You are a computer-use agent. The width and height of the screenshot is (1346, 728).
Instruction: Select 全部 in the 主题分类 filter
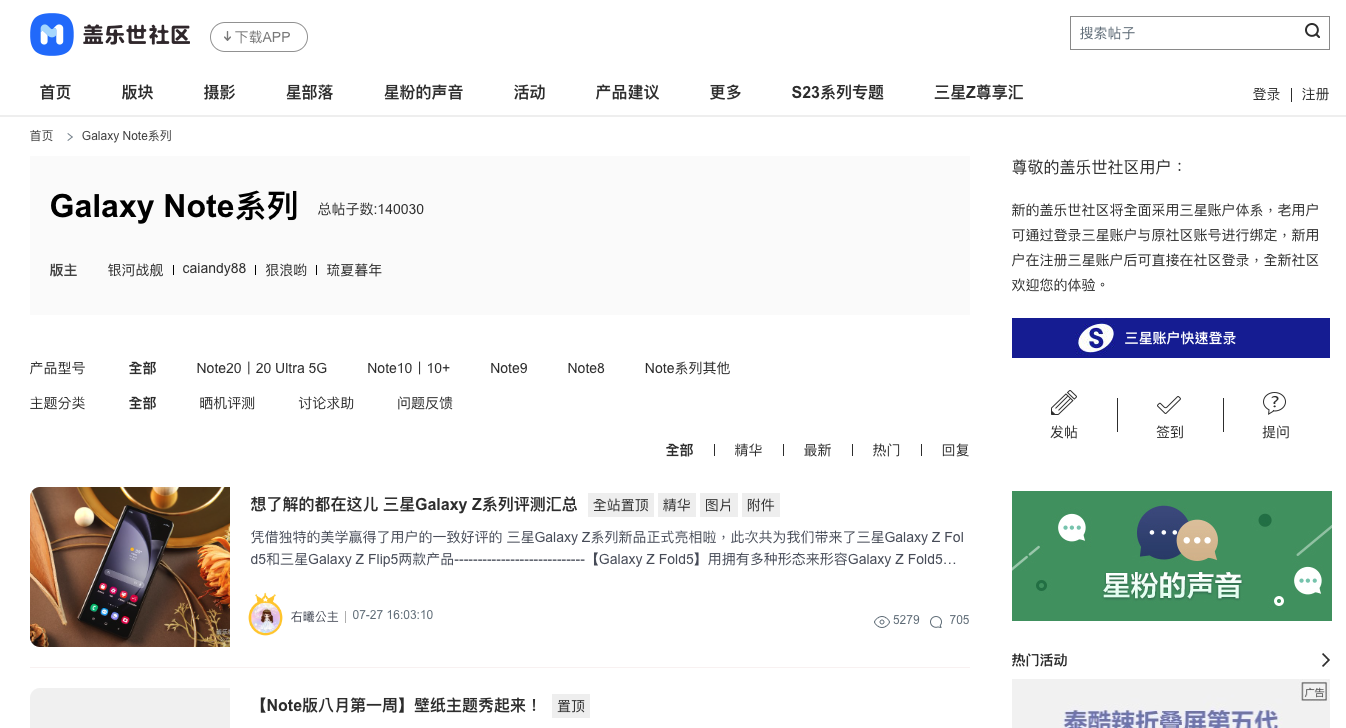point(143,403)
